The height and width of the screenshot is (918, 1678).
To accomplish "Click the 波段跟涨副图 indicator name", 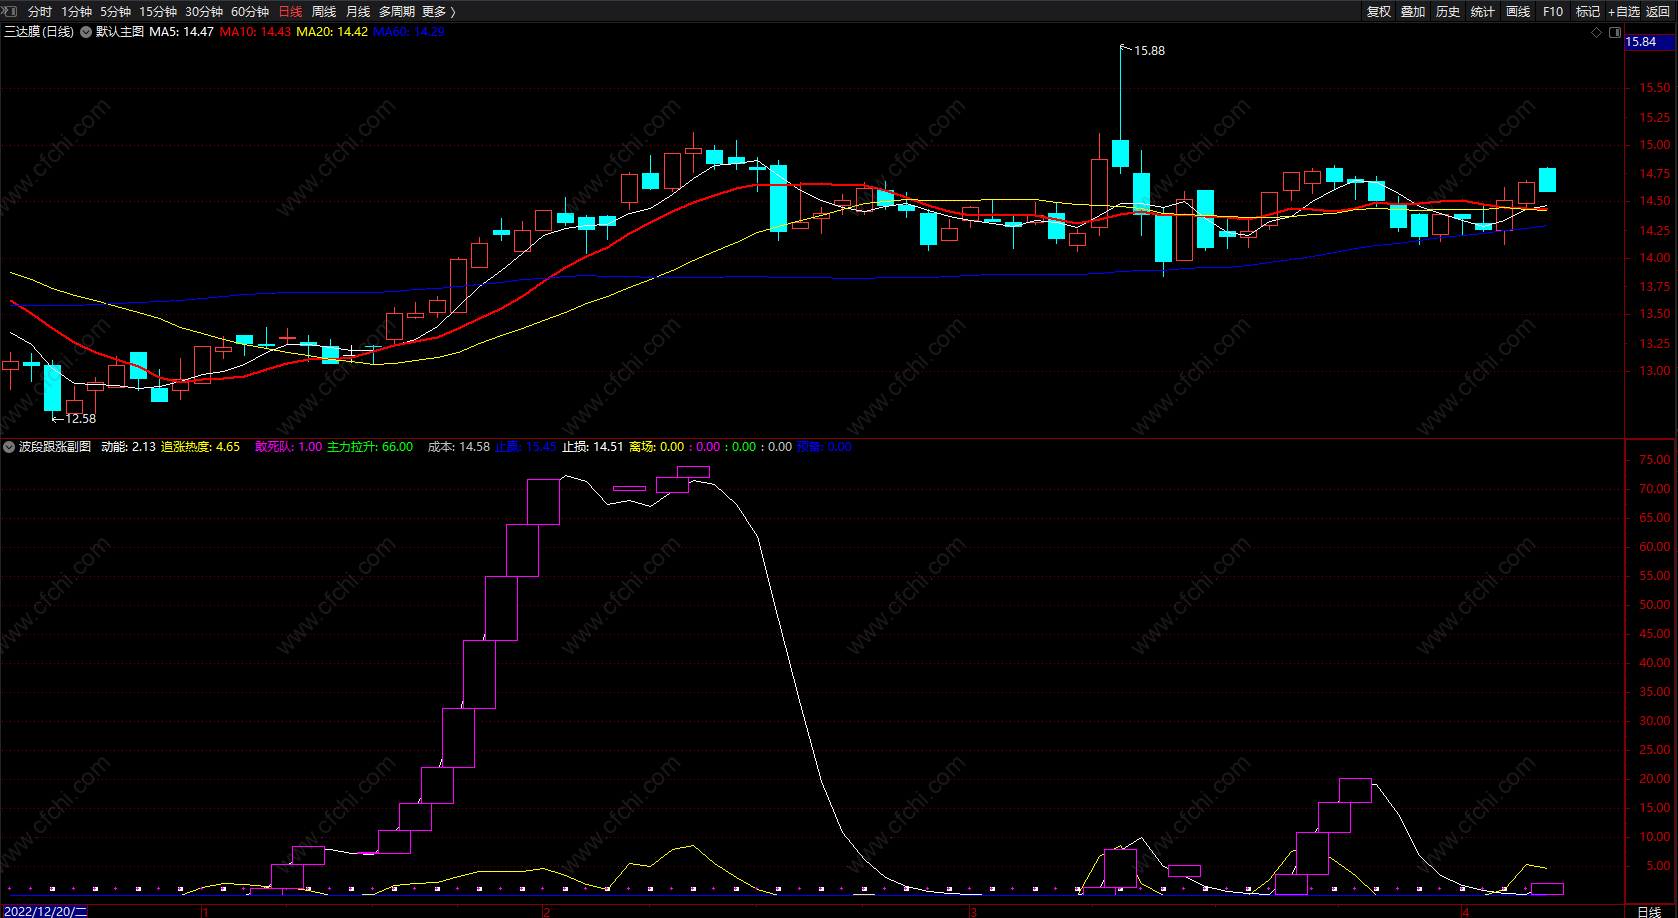I will [x=55, y=447].
